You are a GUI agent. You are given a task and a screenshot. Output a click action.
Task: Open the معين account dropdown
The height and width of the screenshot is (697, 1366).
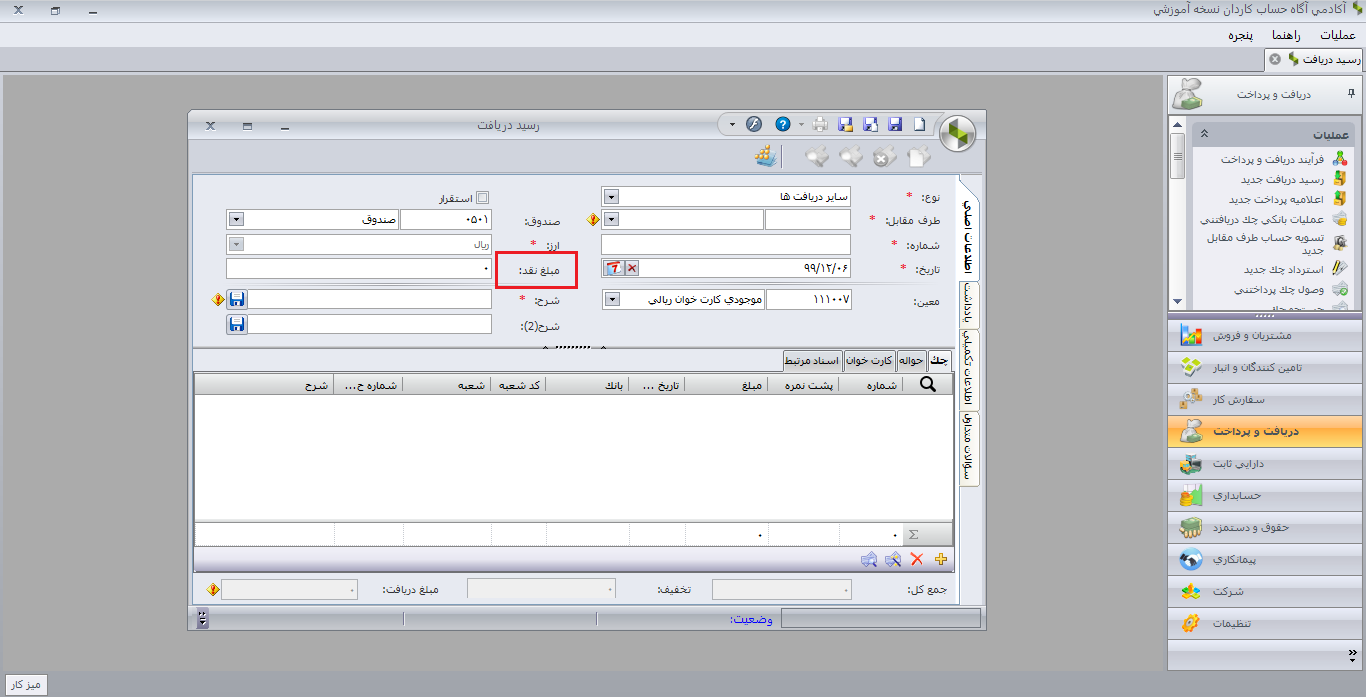pos(611,299)
